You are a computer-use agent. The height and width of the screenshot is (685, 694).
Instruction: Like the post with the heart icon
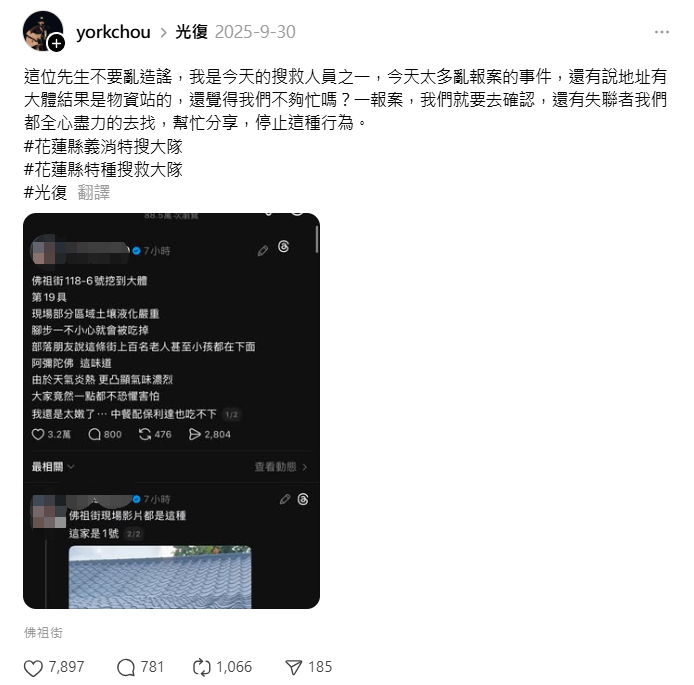tap(33, 668)
